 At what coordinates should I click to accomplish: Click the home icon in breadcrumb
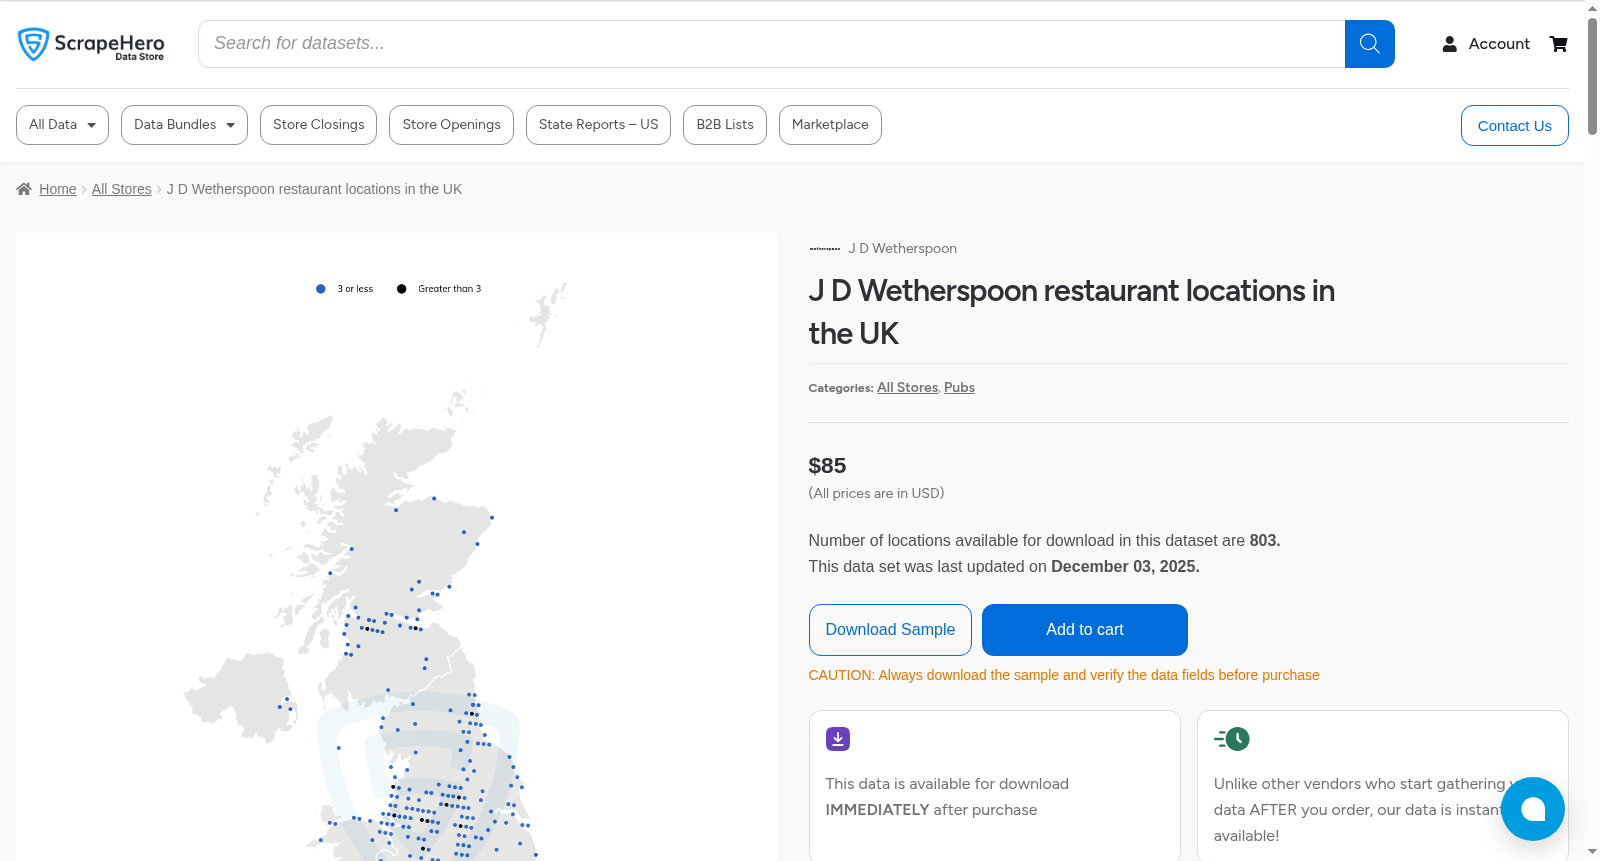[24, 189]
